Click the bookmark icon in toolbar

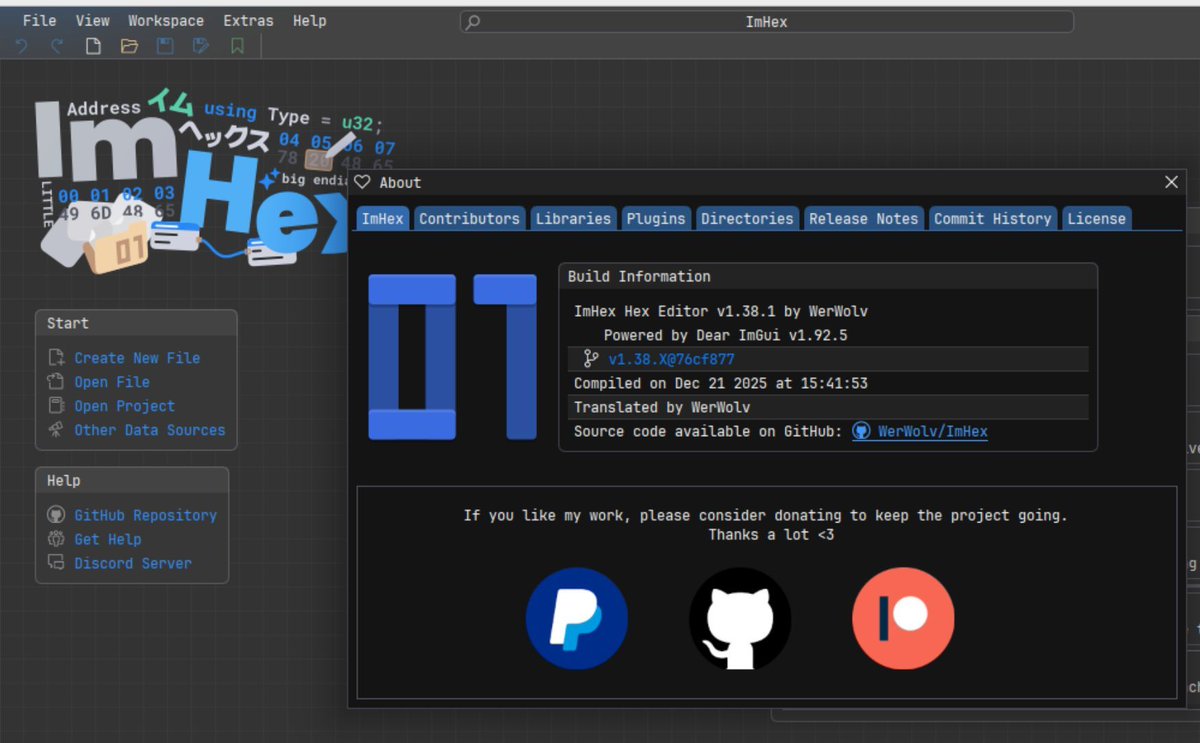tap(237, 46)
